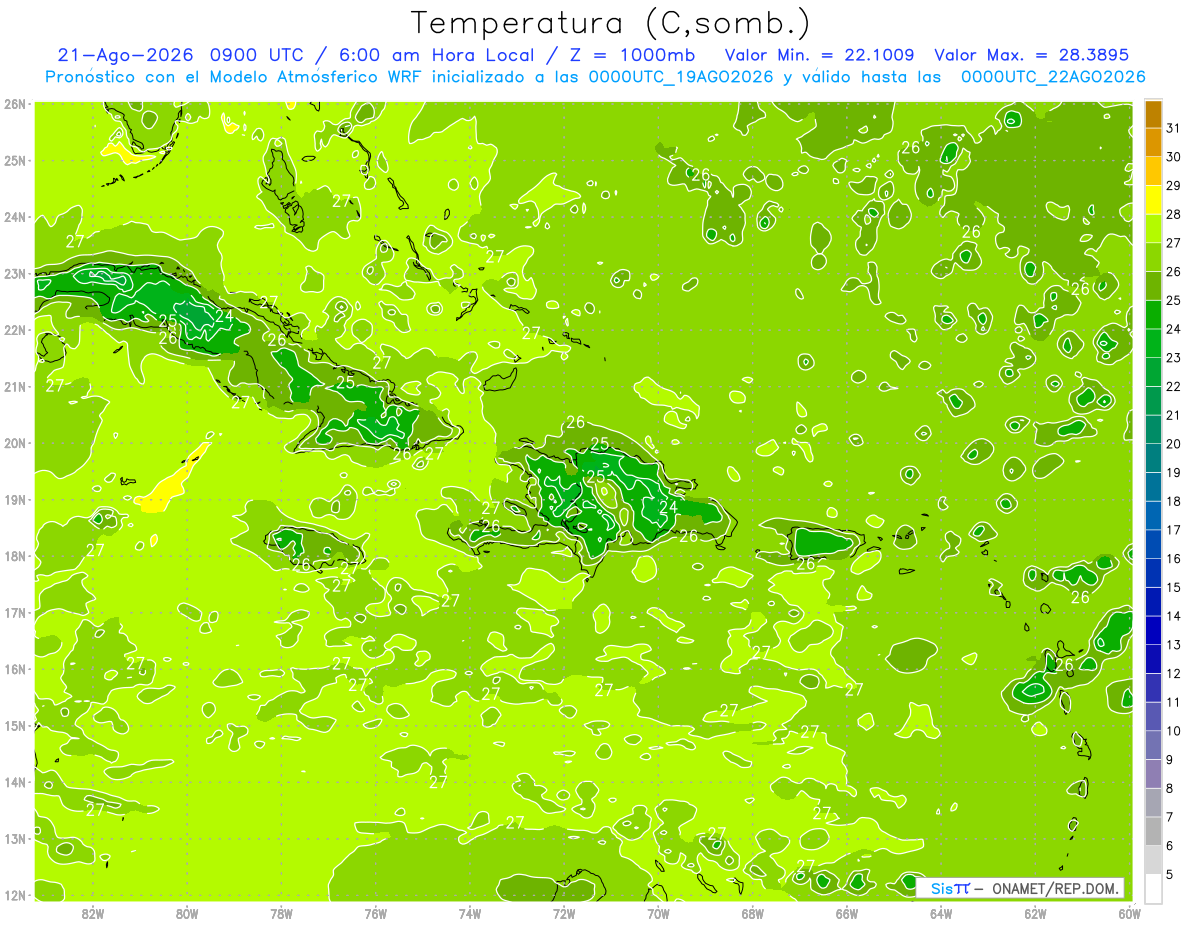
Task: Click the 78W longitude axis label
Action: point(282,913)
